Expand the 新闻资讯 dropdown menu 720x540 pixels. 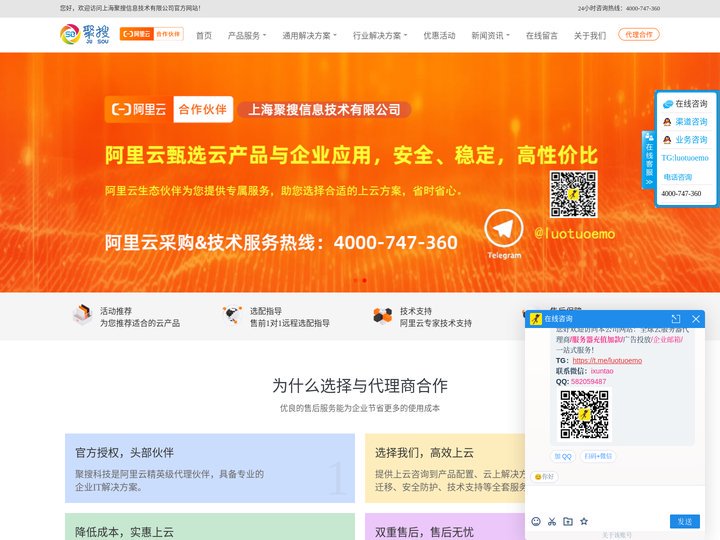(x=490, y=35)
